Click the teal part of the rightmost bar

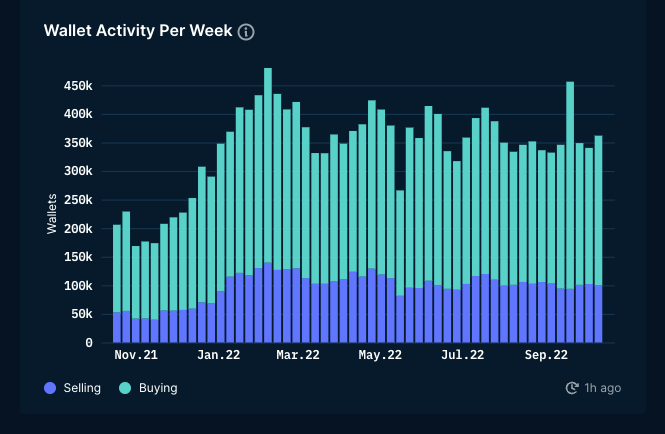598,210
